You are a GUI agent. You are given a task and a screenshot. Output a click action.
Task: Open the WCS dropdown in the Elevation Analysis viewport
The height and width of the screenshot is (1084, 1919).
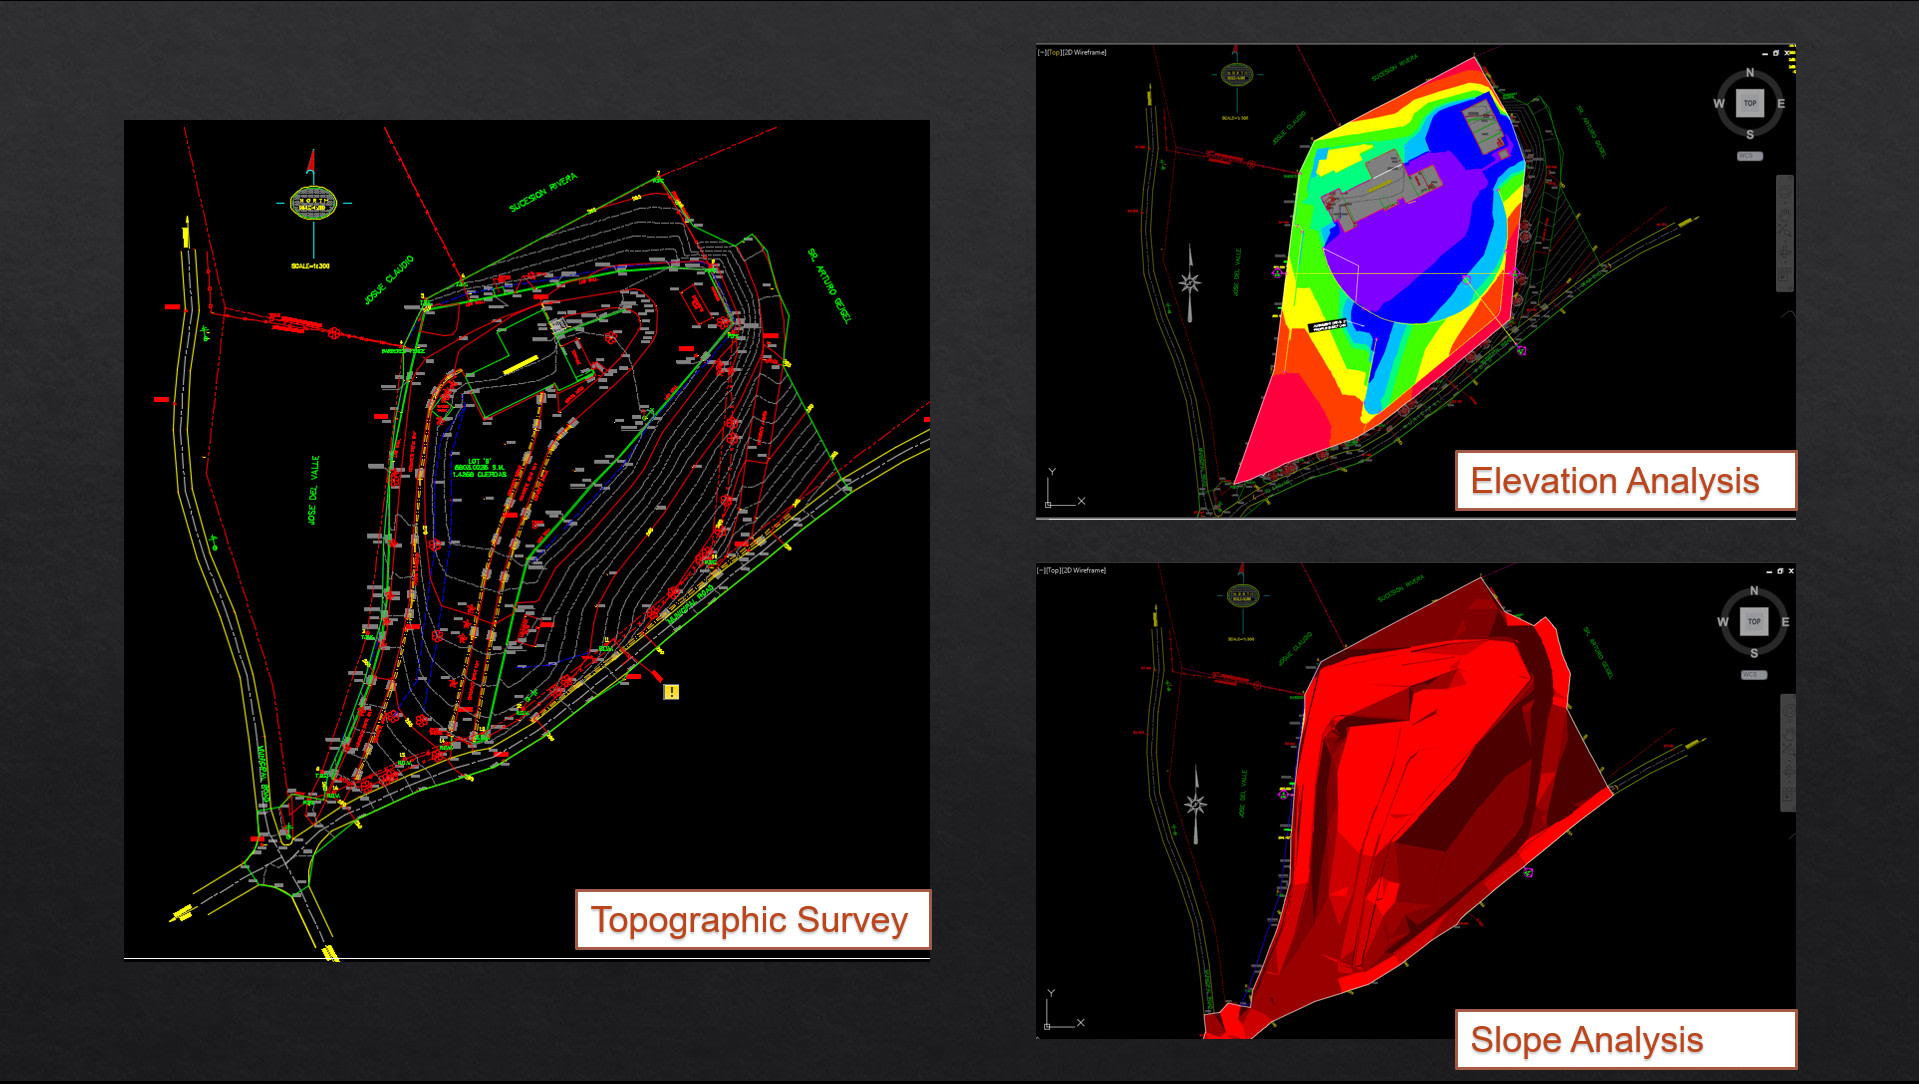coord(1750,156)
